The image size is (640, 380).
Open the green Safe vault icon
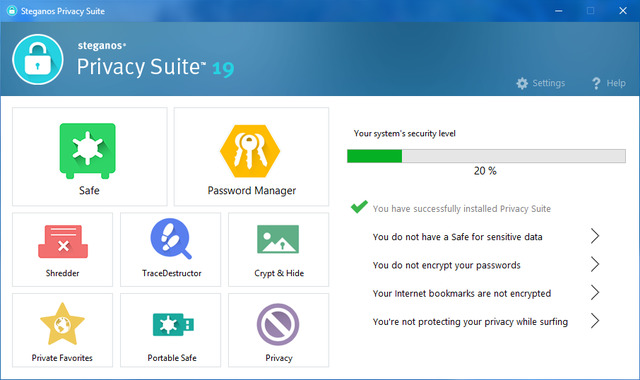tap(87, 151)
